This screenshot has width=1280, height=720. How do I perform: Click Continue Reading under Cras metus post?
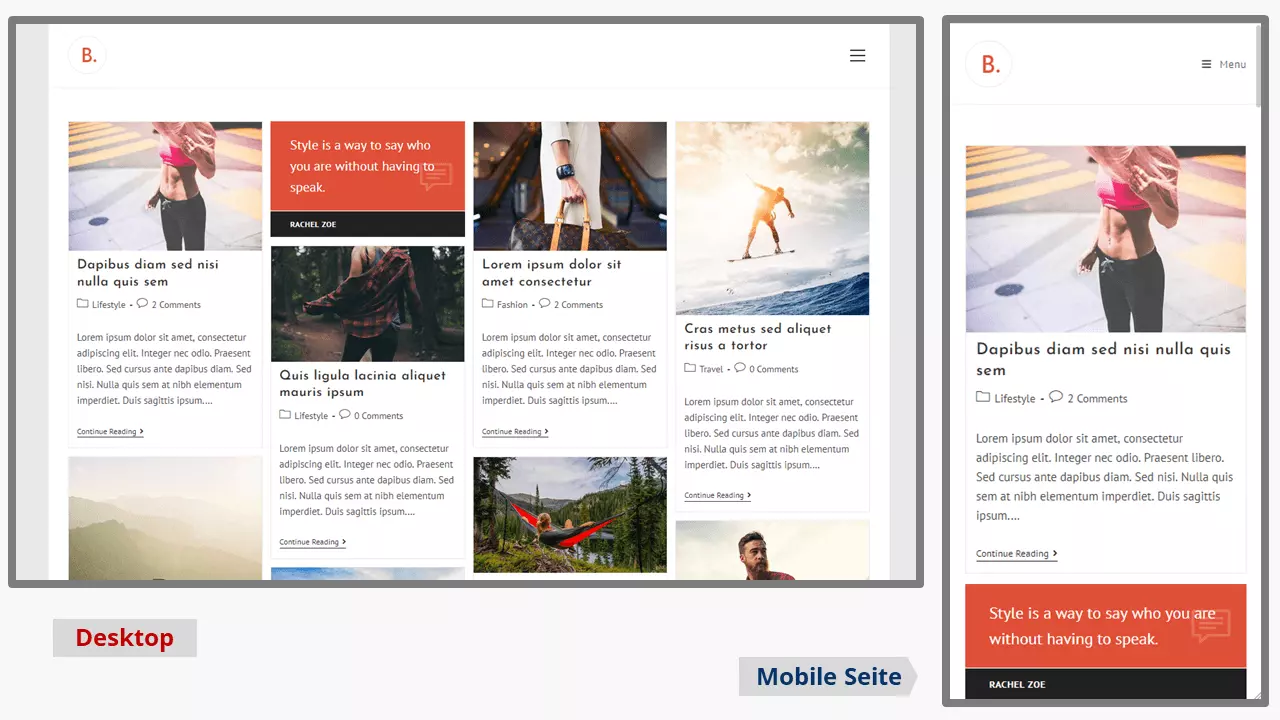[717, 496]
